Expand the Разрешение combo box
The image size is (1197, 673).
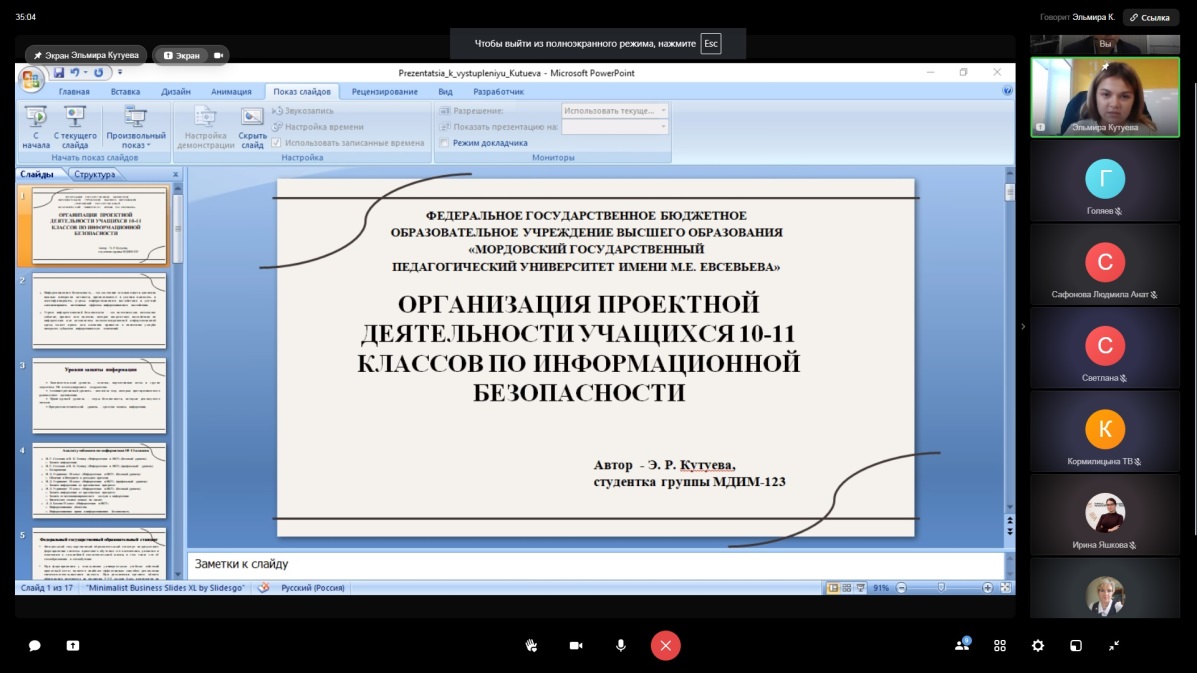662,111
